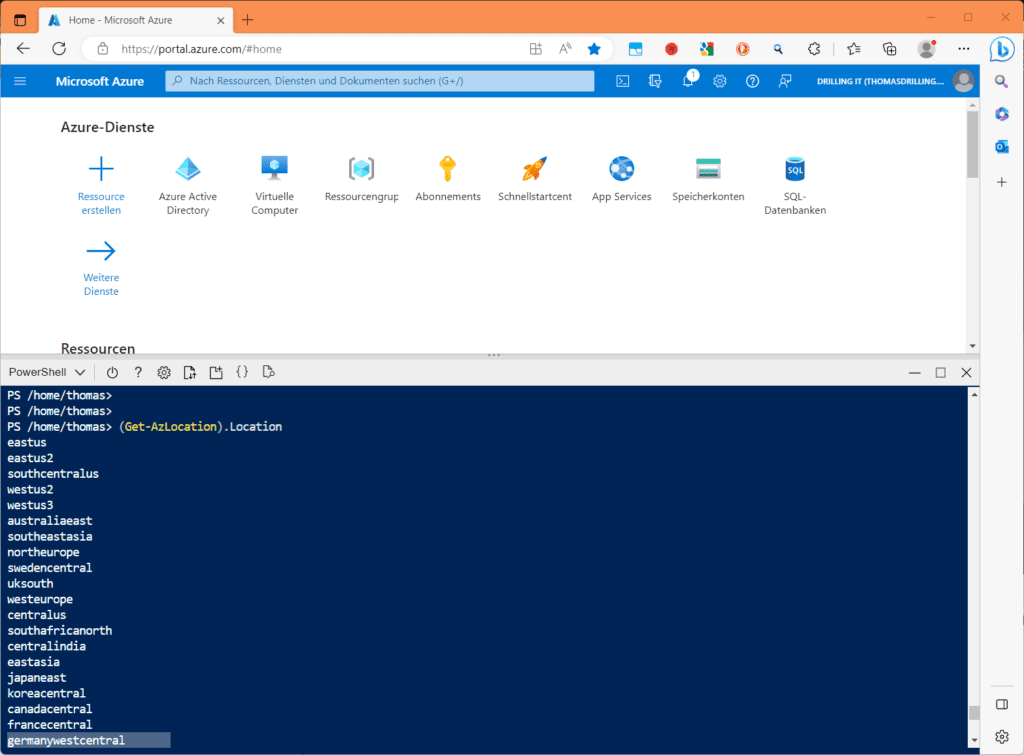Open web preview icon in Cloud Shell
The height and width of the screenshot is (755, 1024).
pos(268,372)
